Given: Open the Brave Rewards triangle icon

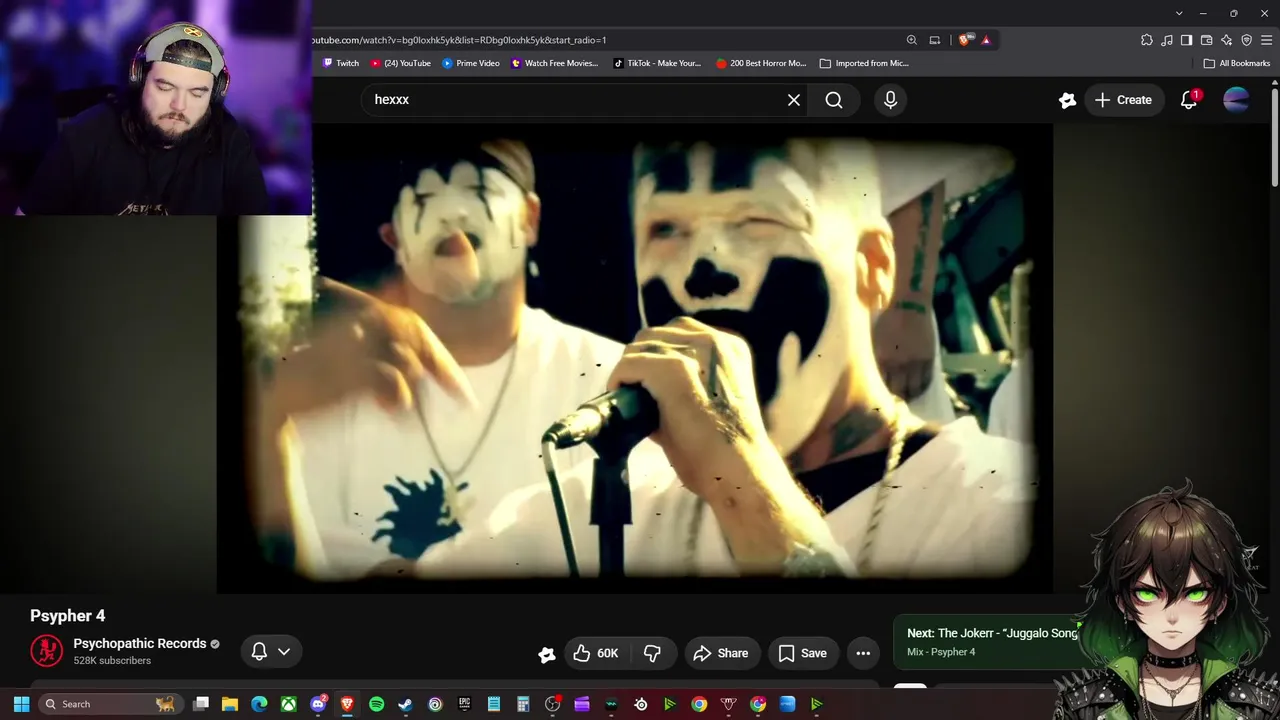Looking at the screenshot, I should 986,40.
